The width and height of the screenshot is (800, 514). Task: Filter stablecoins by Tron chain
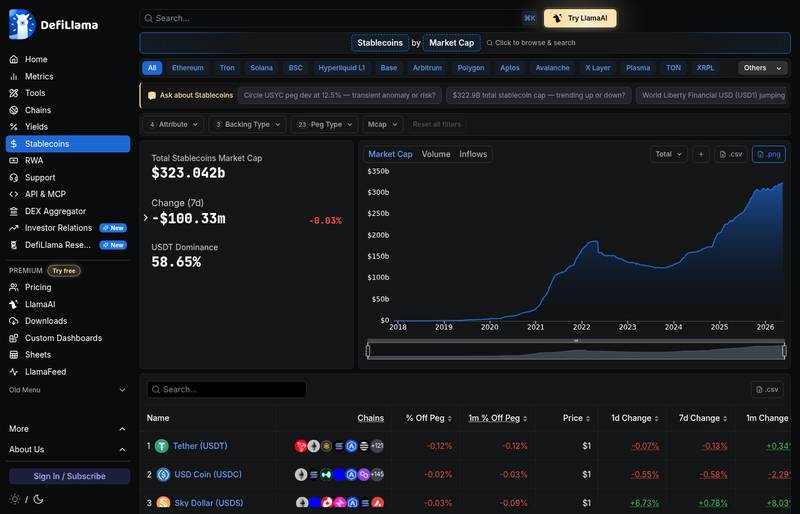pyautogui.click(x=227, y=68)
